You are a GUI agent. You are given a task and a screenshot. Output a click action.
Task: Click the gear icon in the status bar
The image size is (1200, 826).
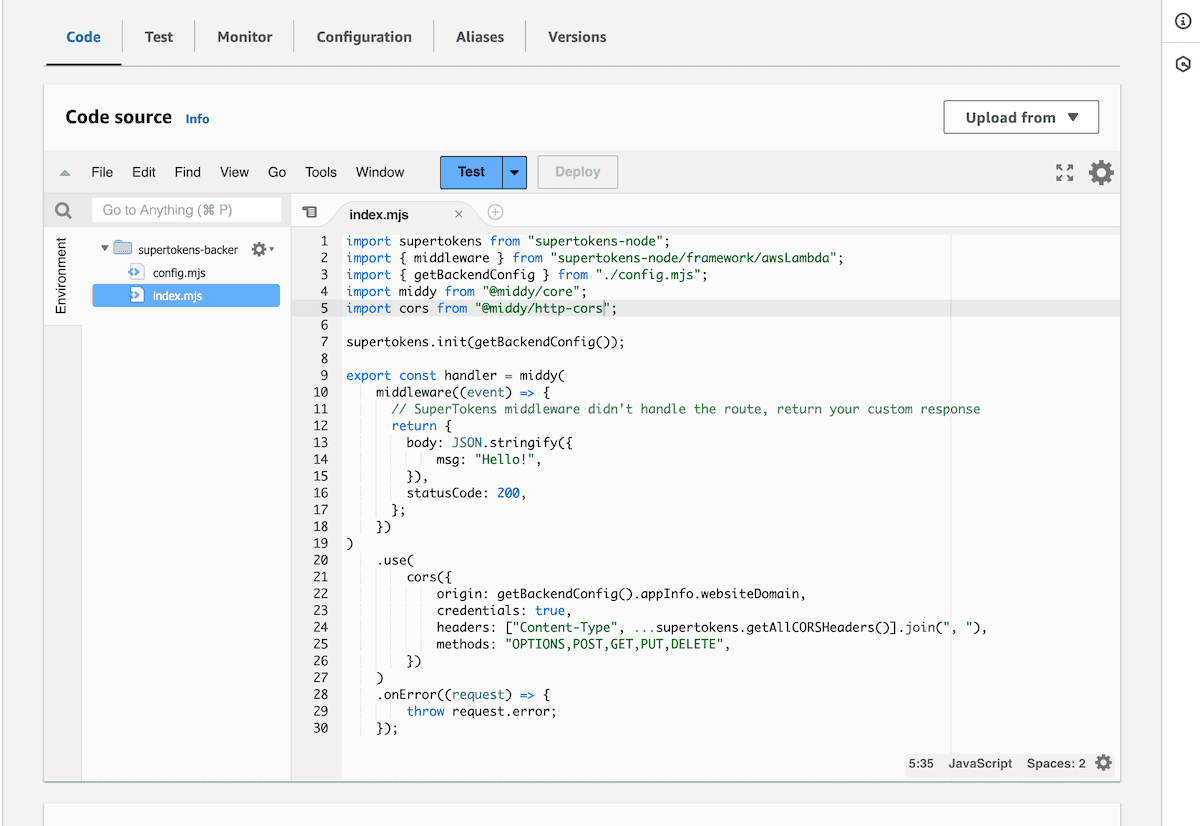coord(1102,762)
